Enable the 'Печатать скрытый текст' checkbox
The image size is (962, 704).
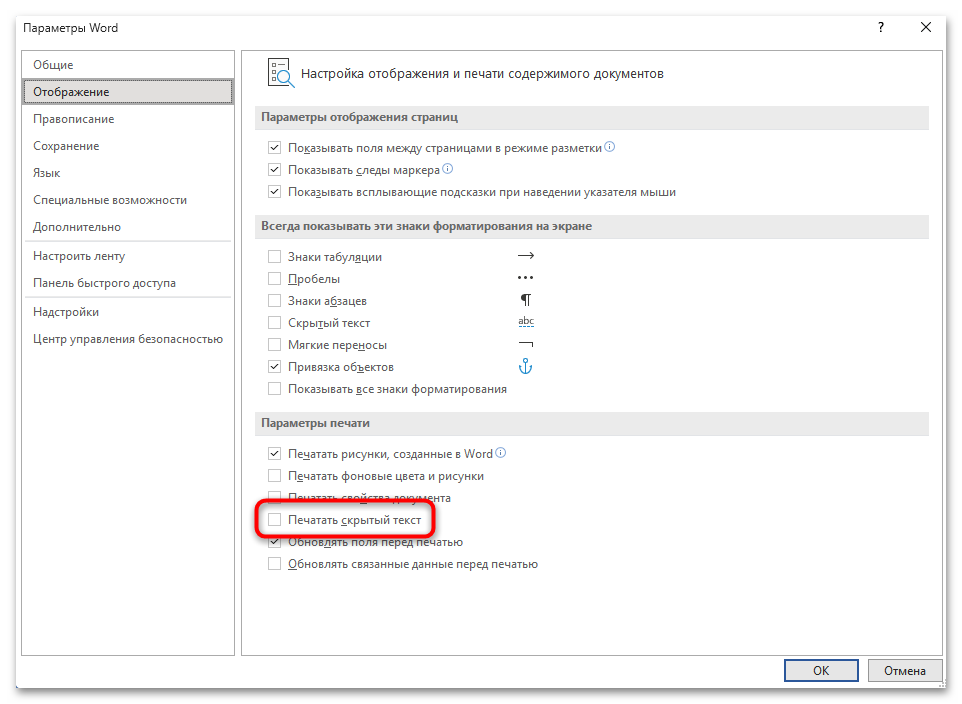275,520
